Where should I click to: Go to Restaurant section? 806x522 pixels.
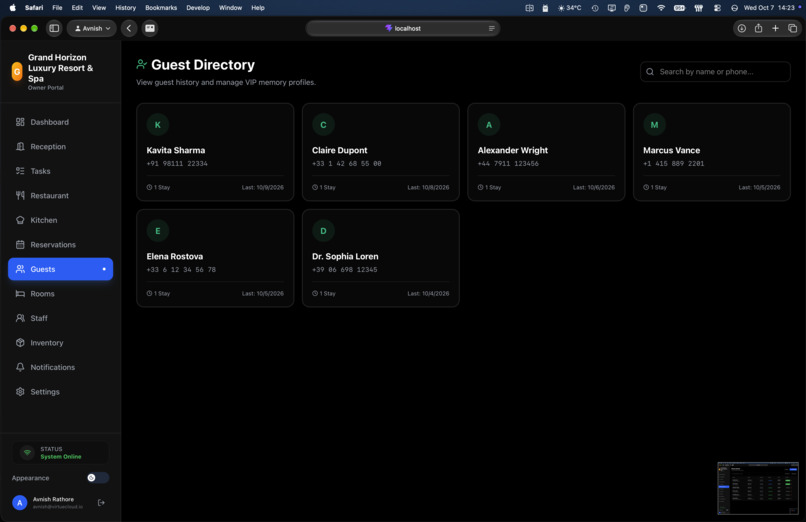(61, 195)
